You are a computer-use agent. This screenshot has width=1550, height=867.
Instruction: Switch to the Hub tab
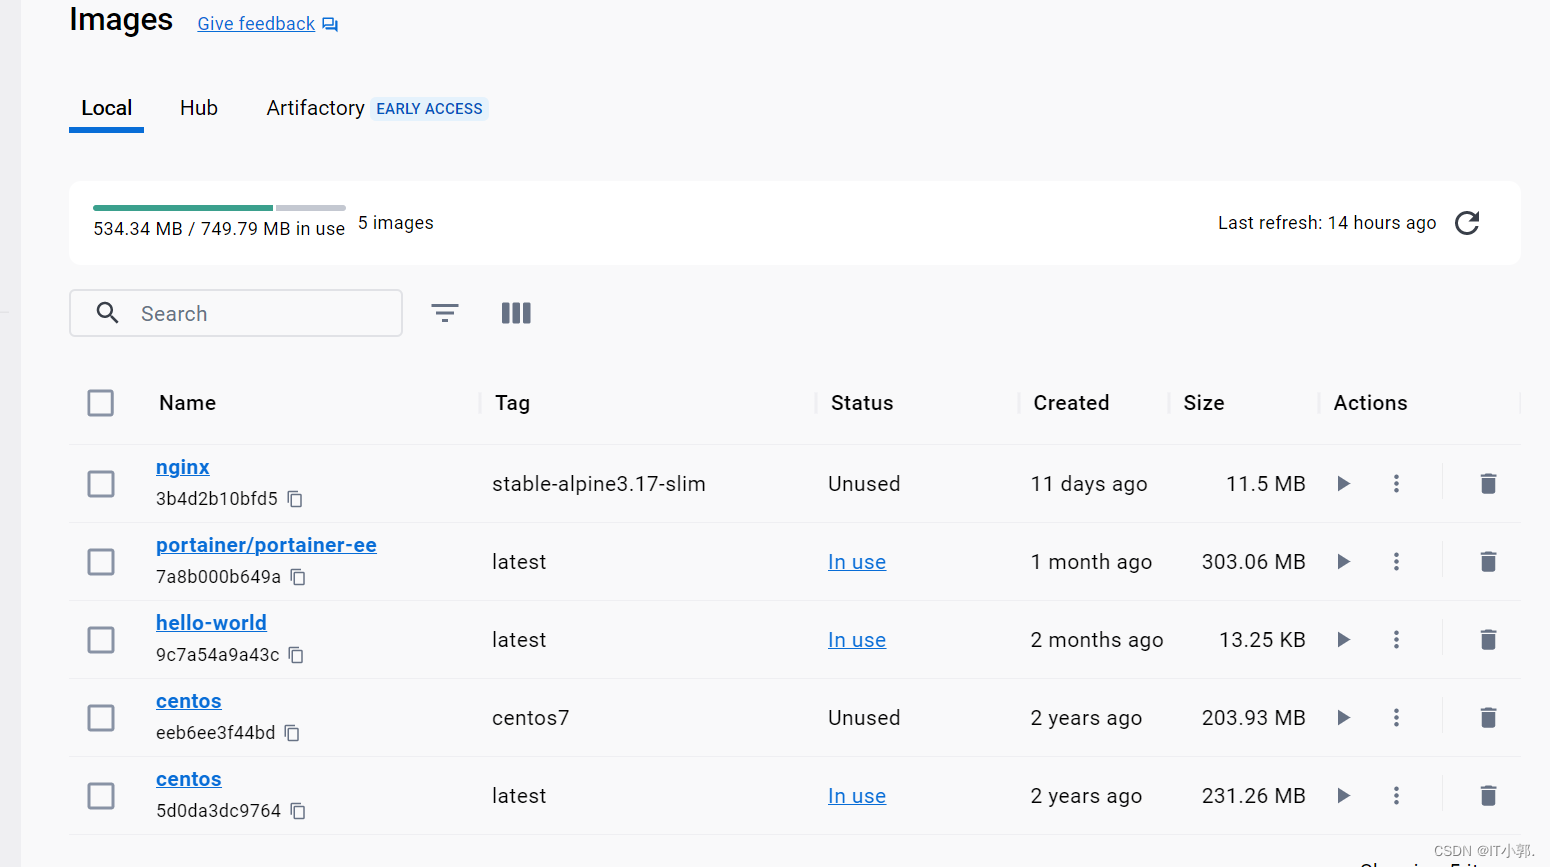point(199,108)
